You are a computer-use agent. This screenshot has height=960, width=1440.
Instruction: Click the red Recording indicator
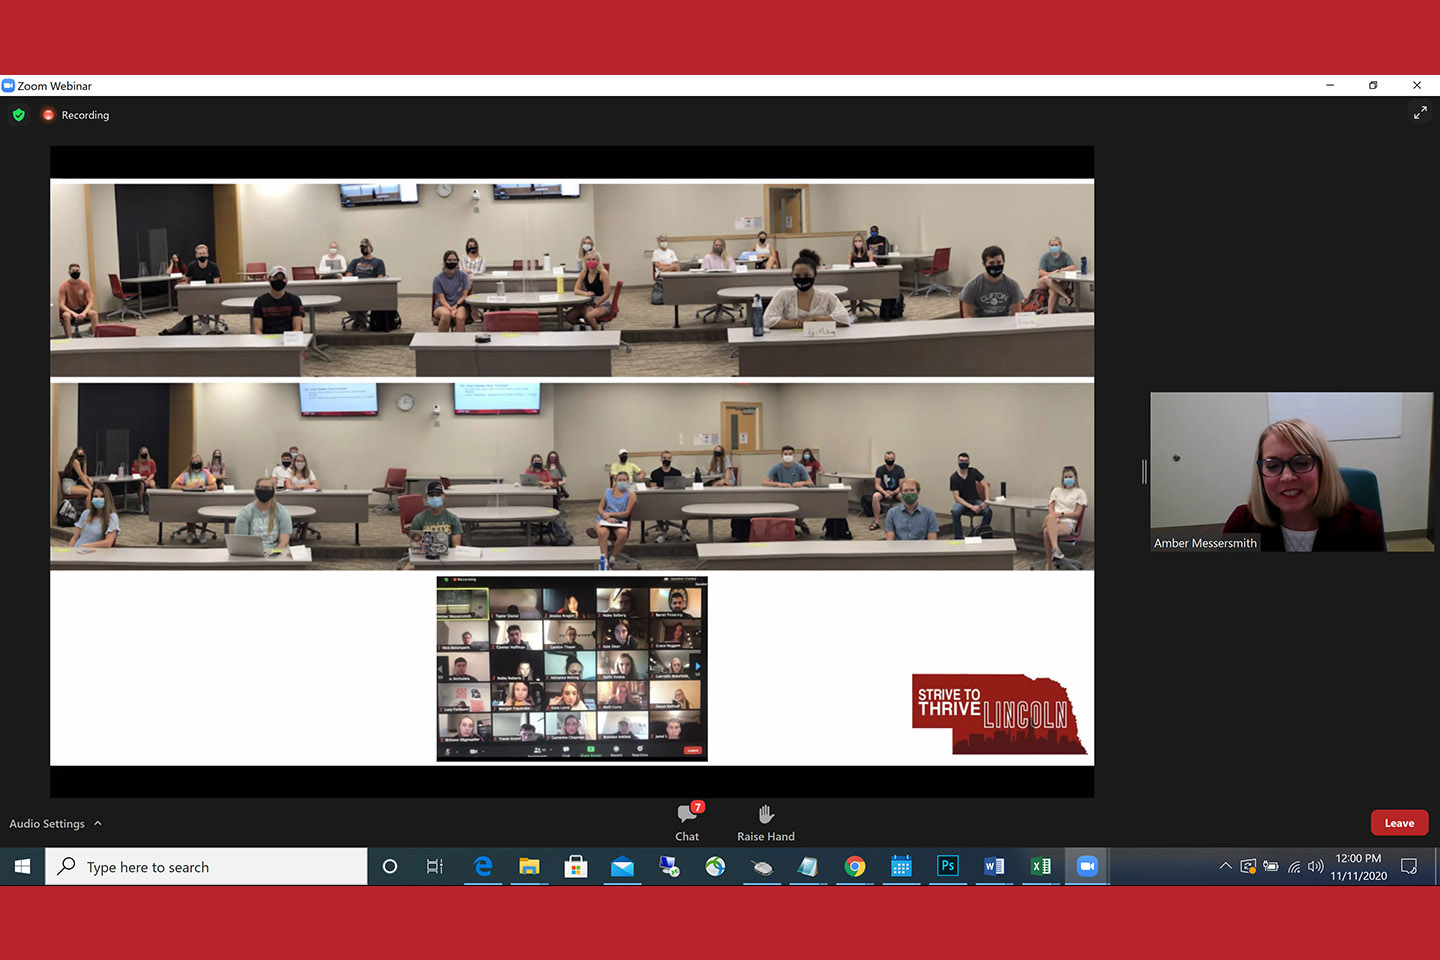tap(48, 115)
